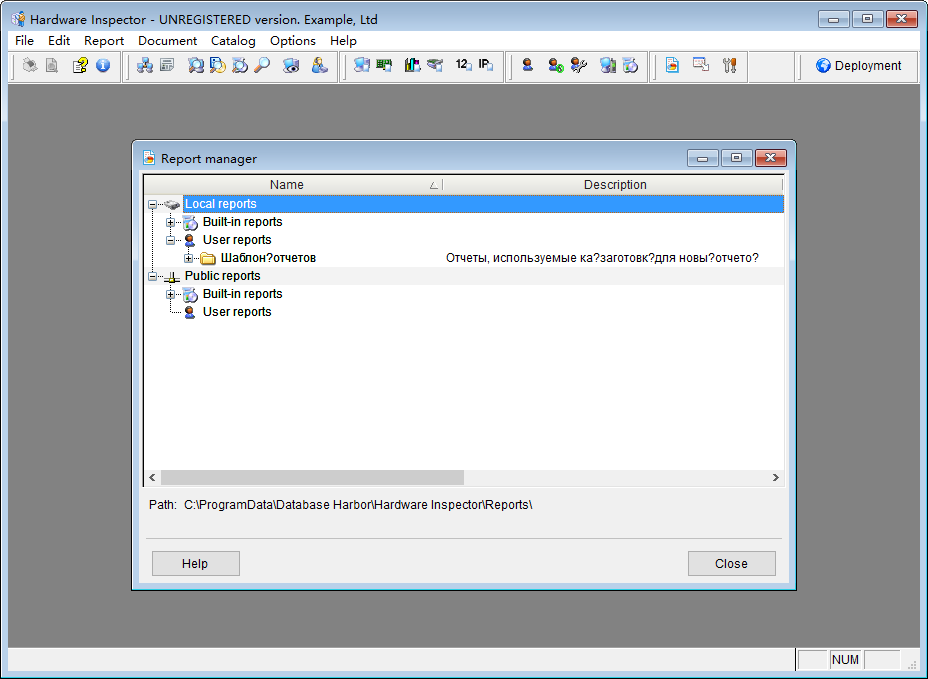The height and width of the screenshot is (679, 928).
Task: Click the IP address toolbar icon
Action: point(485,66)
